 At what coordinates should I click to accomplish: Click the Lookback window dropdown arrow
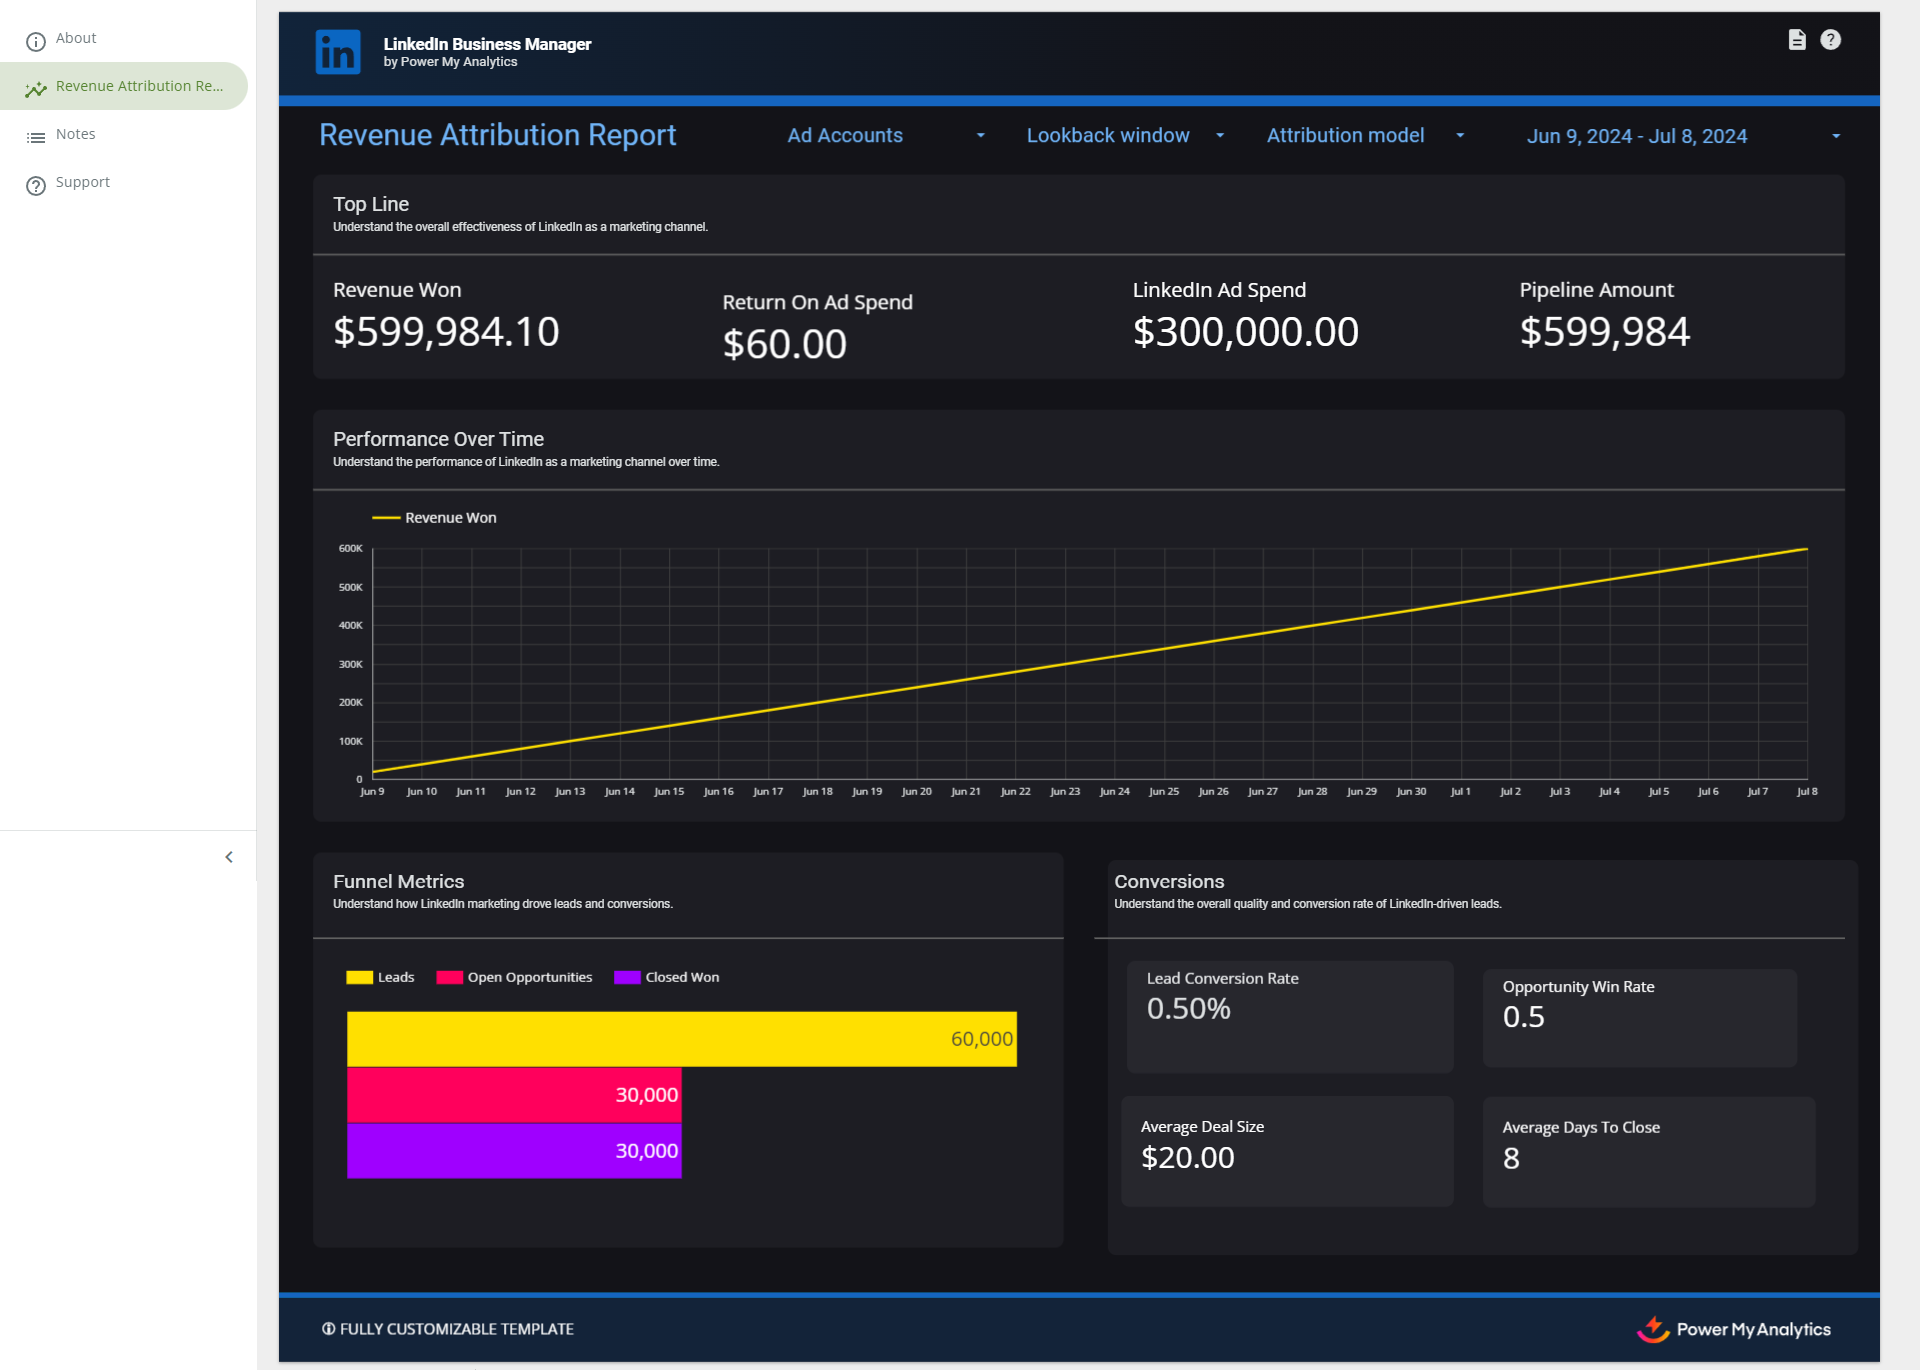coord(1219,136)
